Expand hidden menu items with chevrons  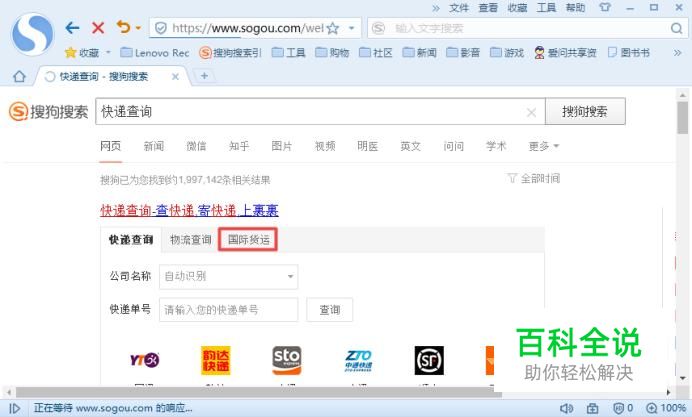tap(436, 8)
